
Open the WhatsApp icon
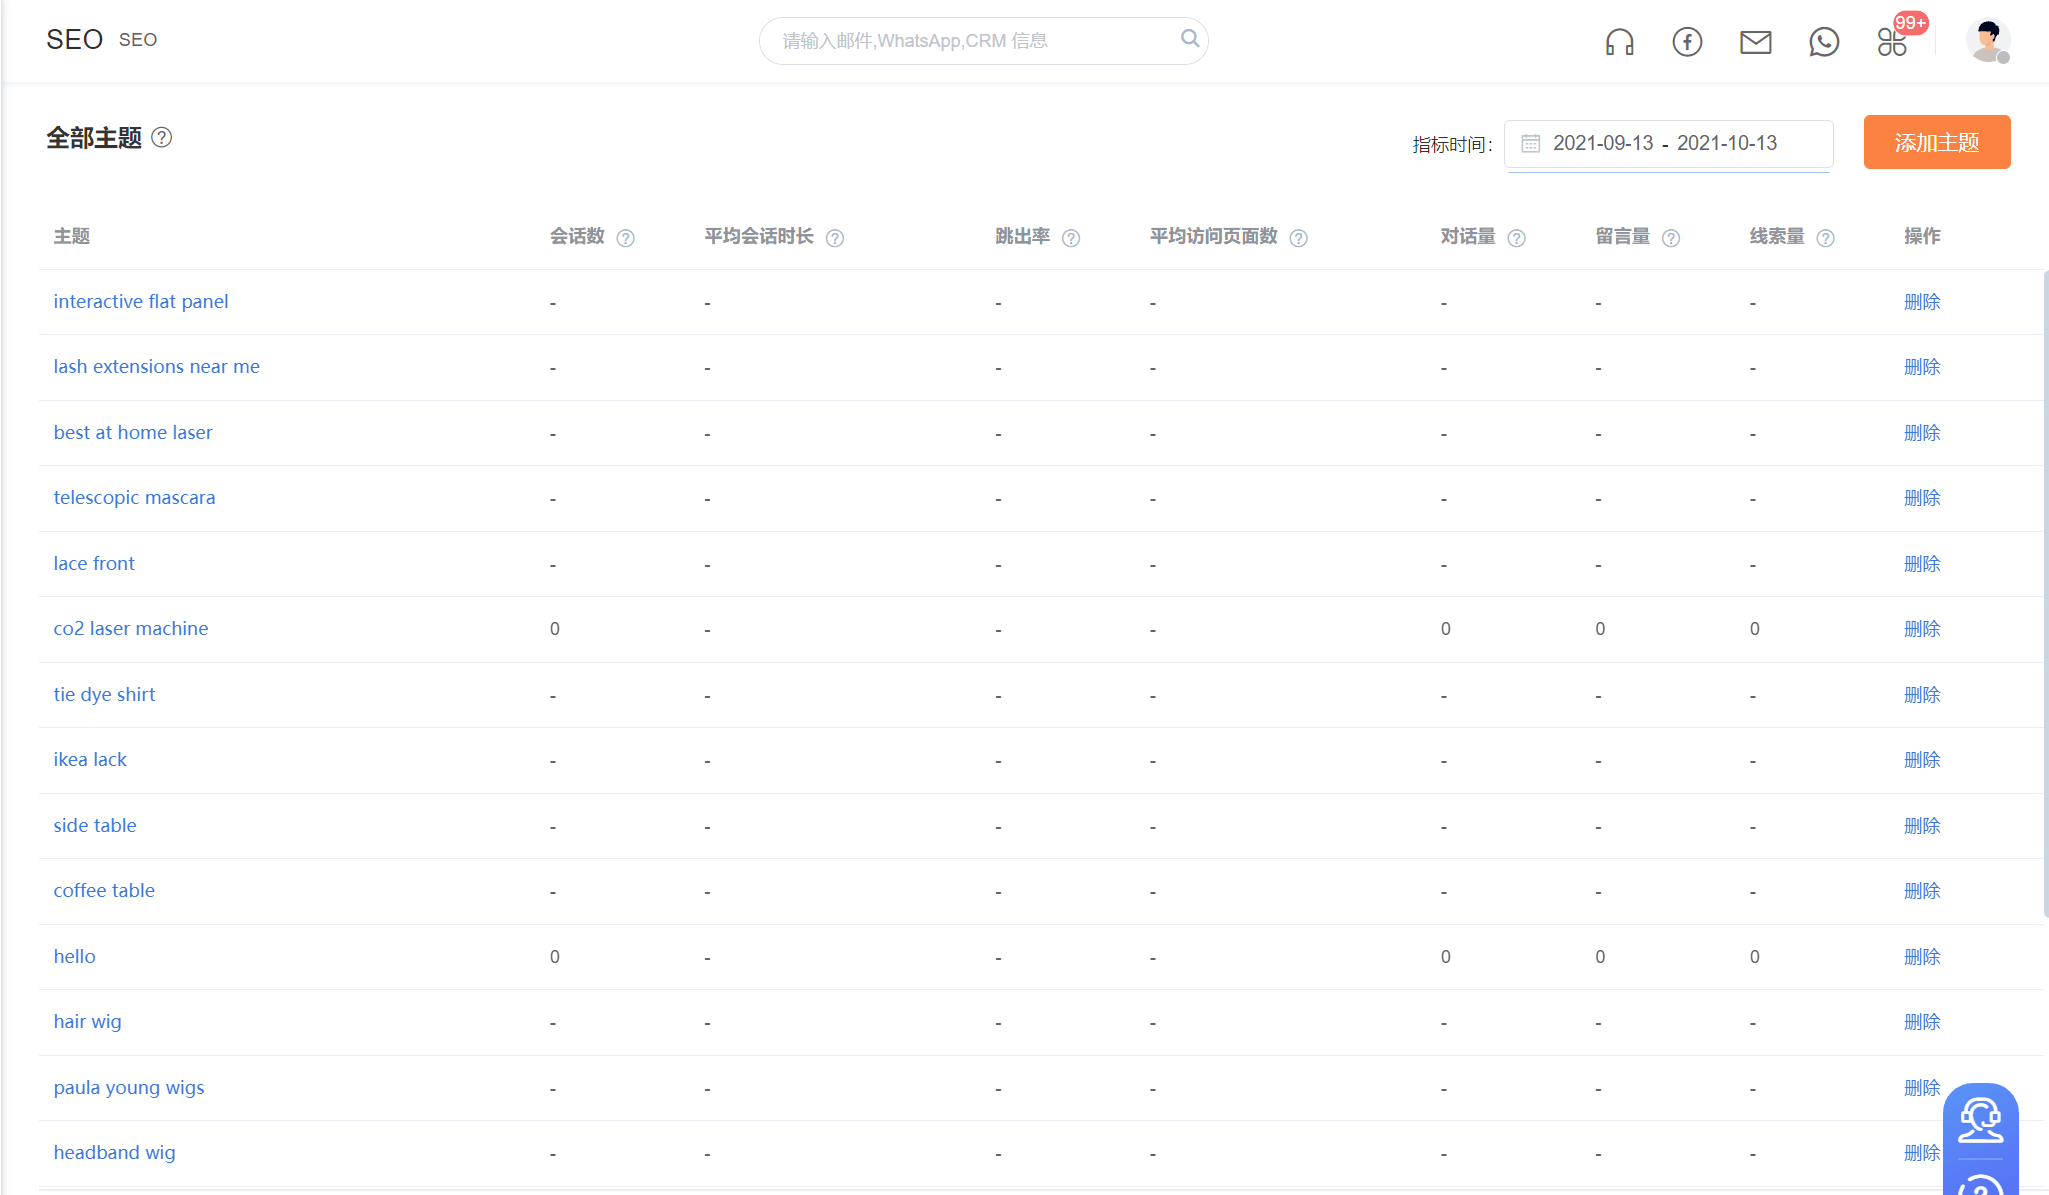(1823, 40)
